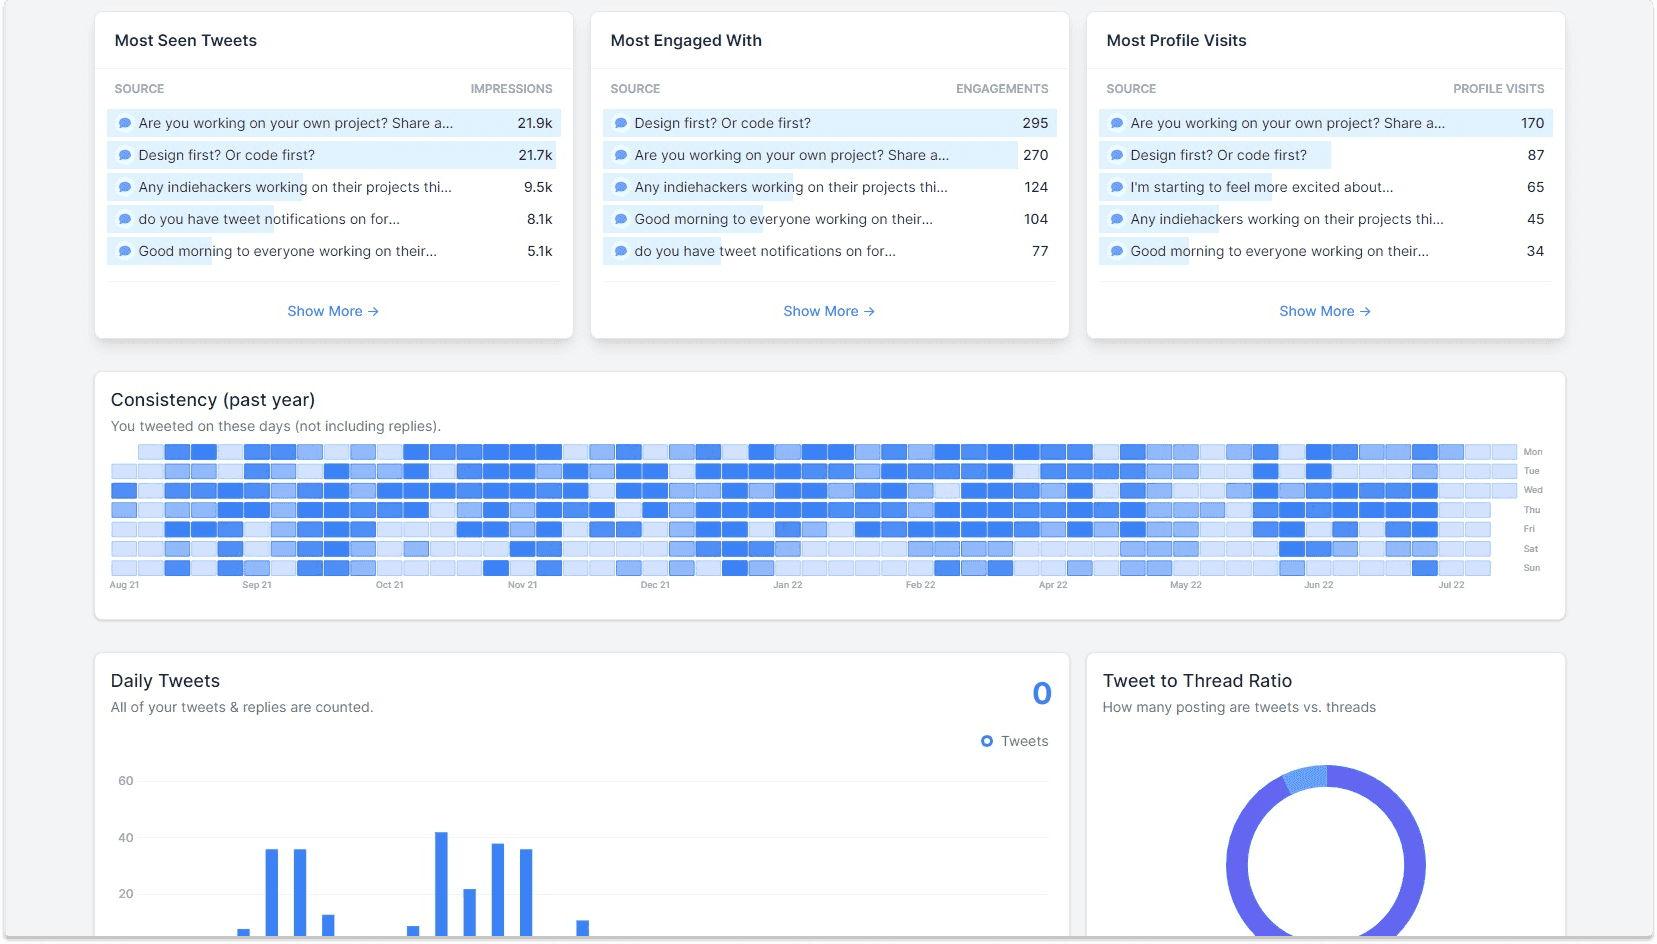This screenshot has width=1657, height=944.
Task: Click tweet icon beside 'I'm starting to feel' in Profile Visits
Action: [x=1117, y=187]
